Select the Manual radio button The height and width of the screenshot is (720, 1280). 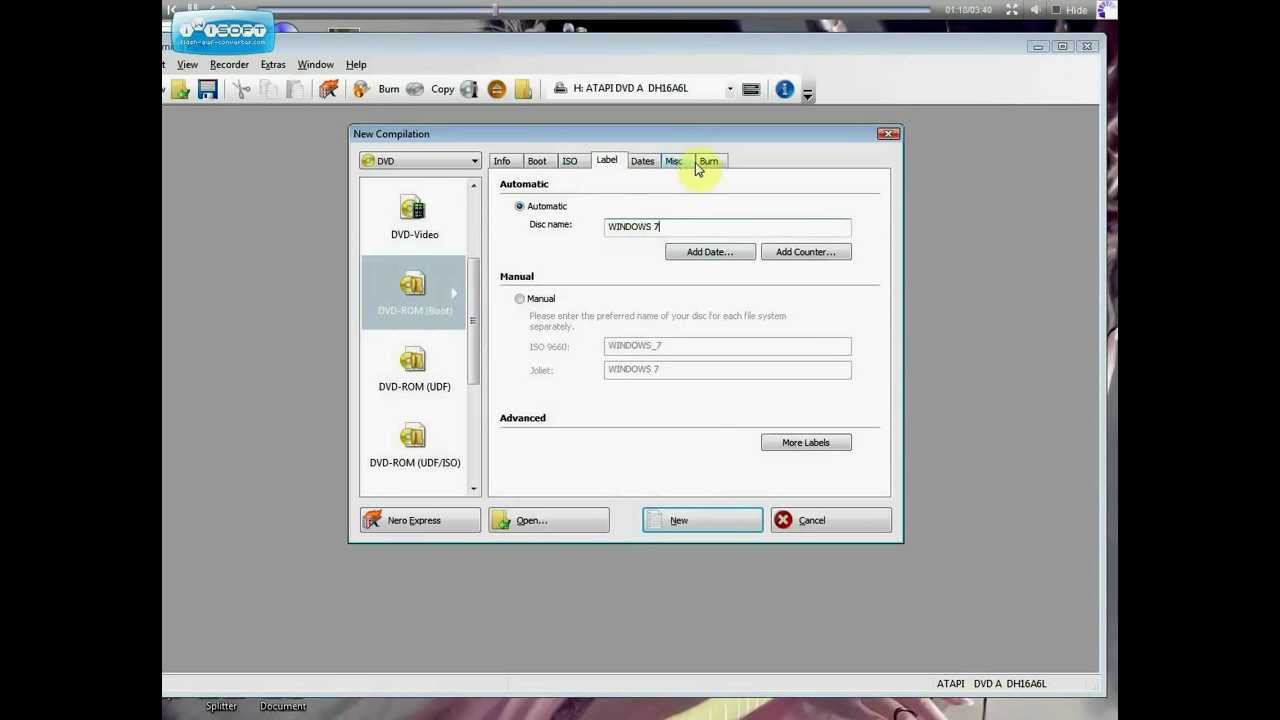click(519, 299)
